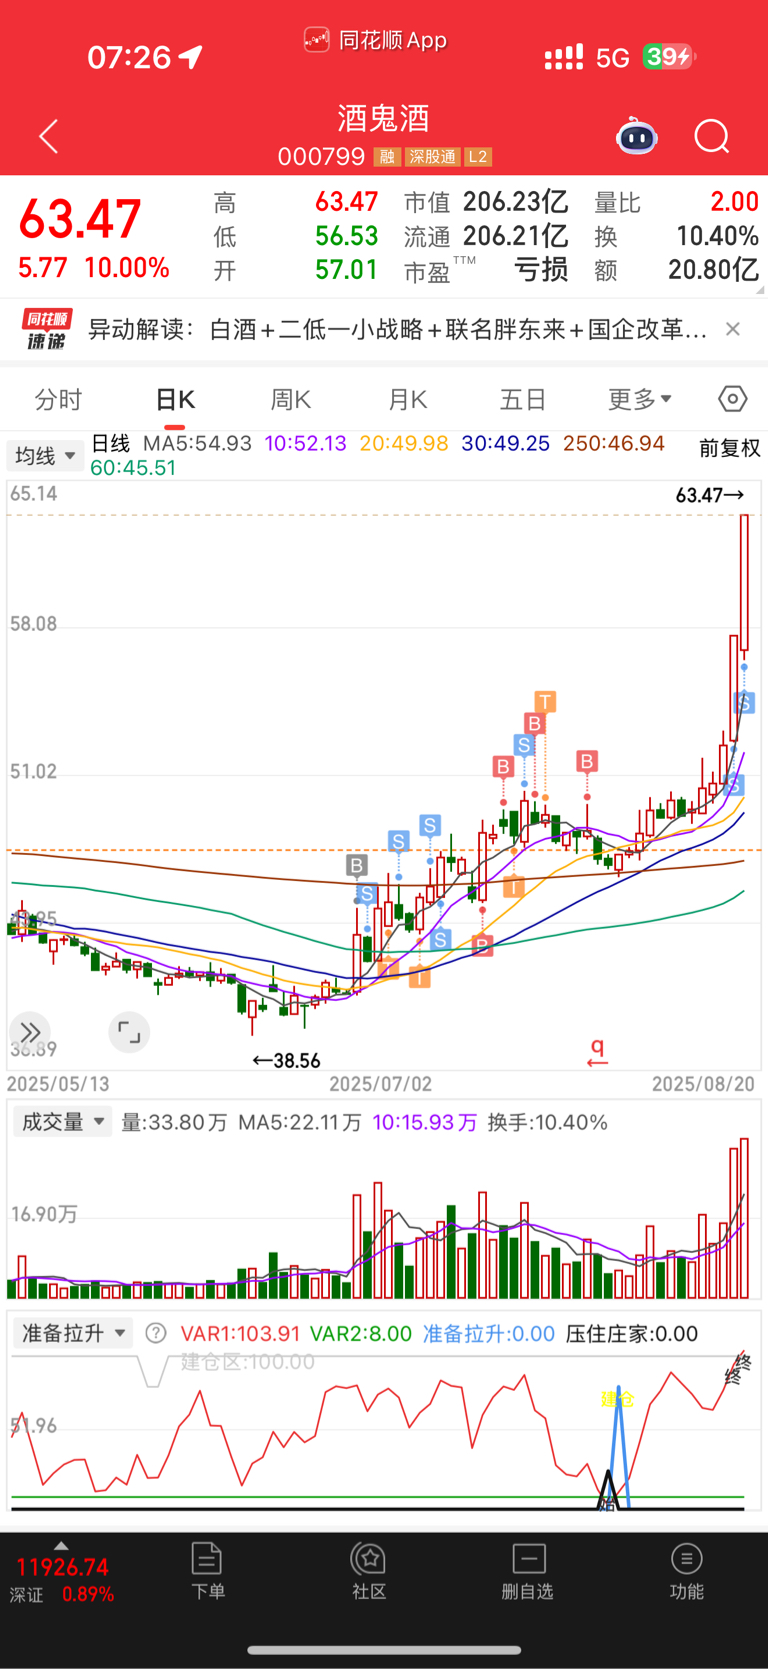This screenshot has width=768, height=1669.
Task: Expand the 更多 period dropdown
Action: point(640,400)
